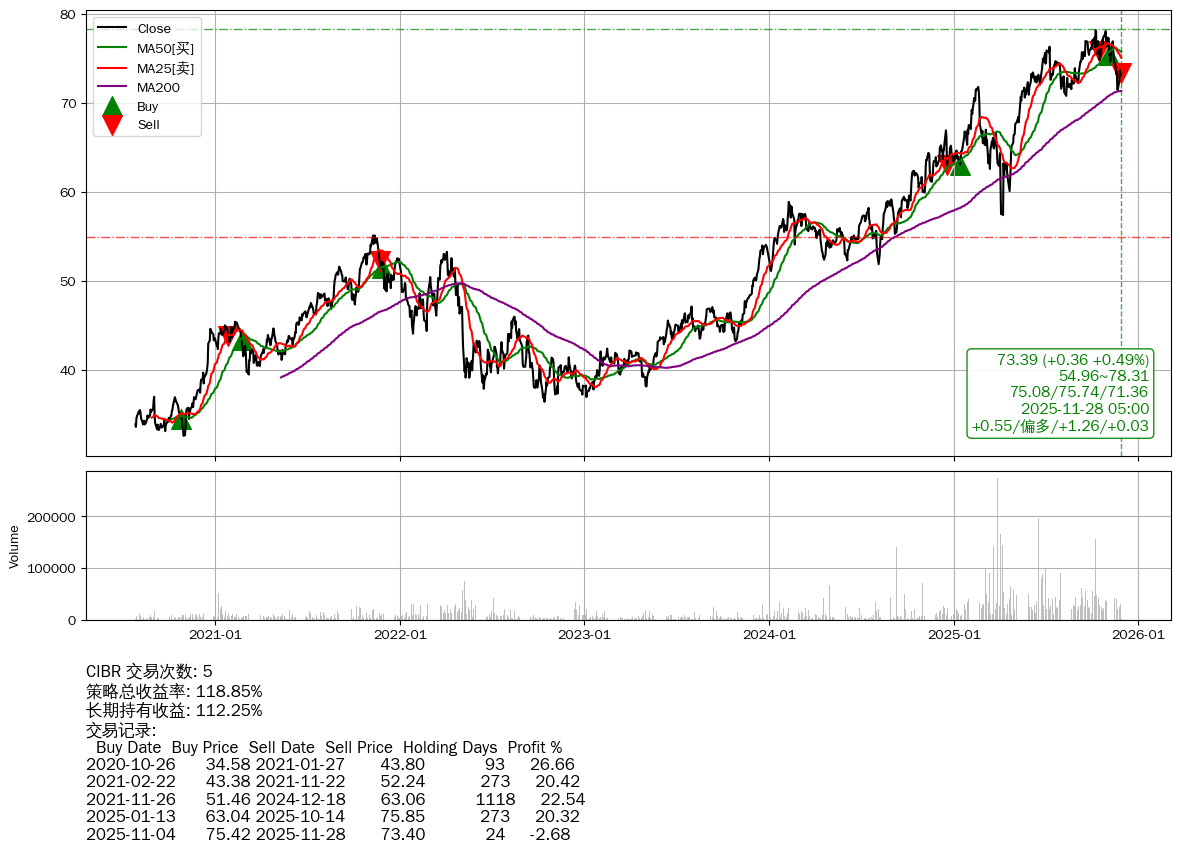Click the red sell marker near early 2021

point(227,335)
